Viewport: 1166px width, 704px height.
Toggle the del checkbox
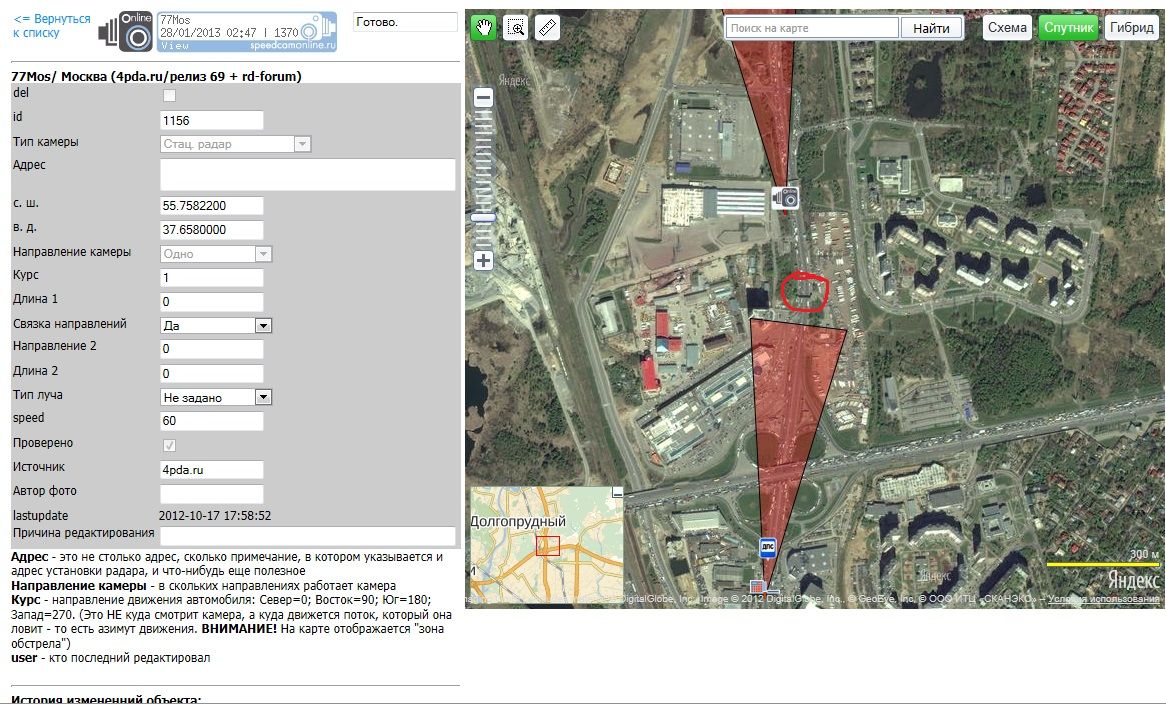coord(170,95)
